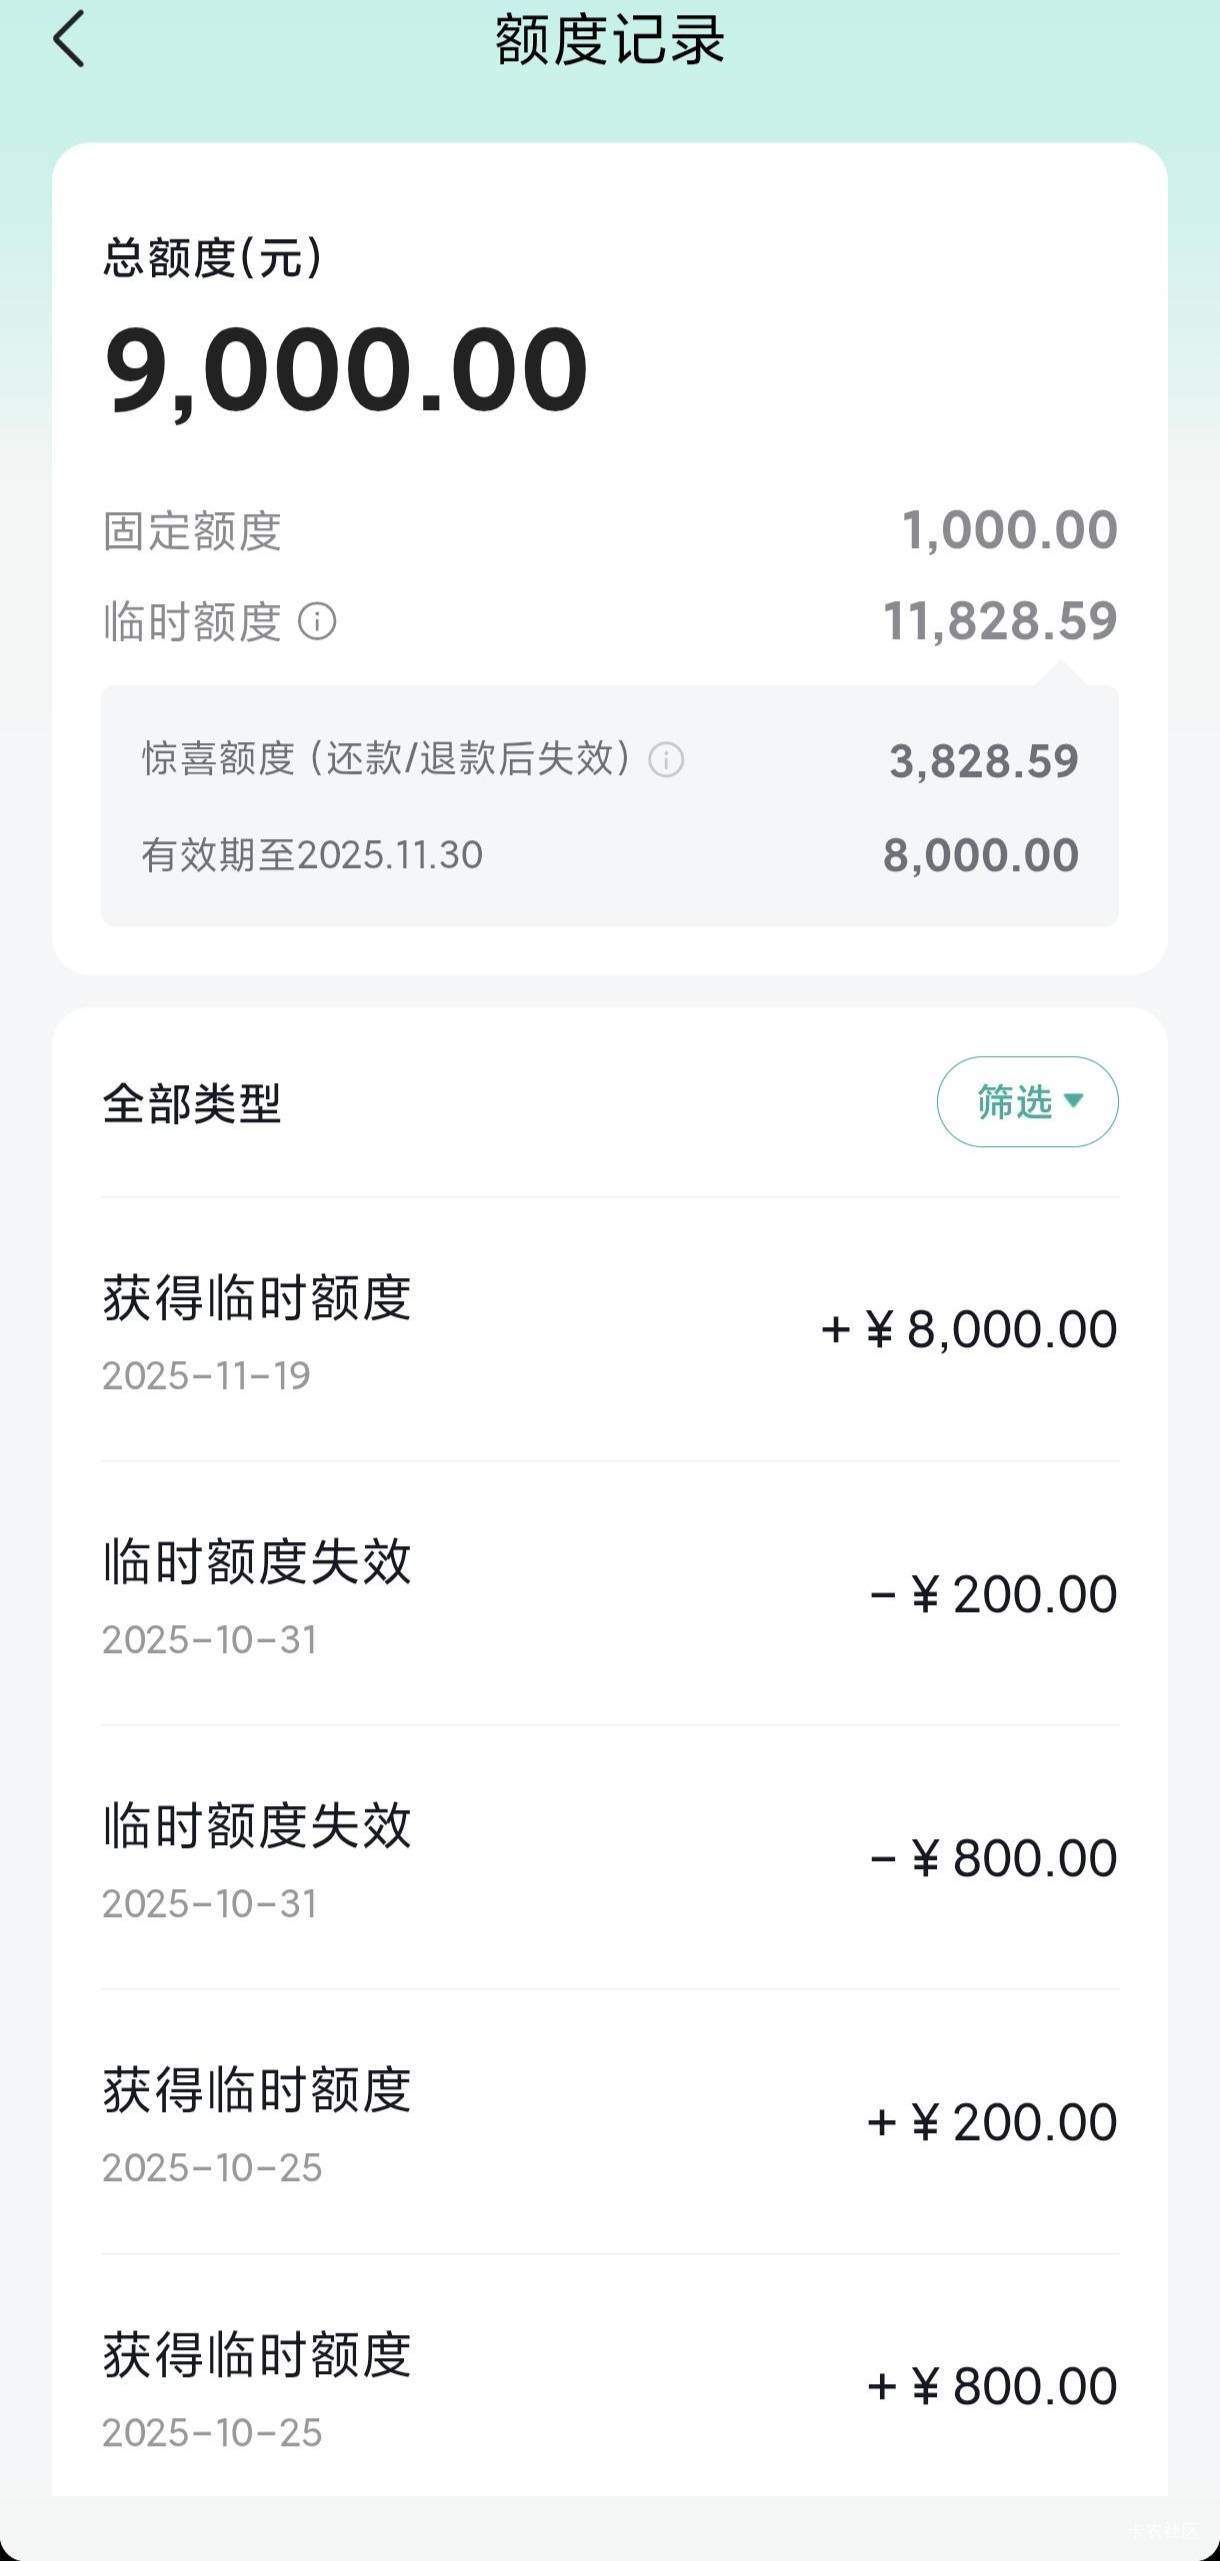The height and width of the screenshot is (2561, 1220).
Task: Tap the 9,000.00 total quota amount
Action: (x=346, y=369)
